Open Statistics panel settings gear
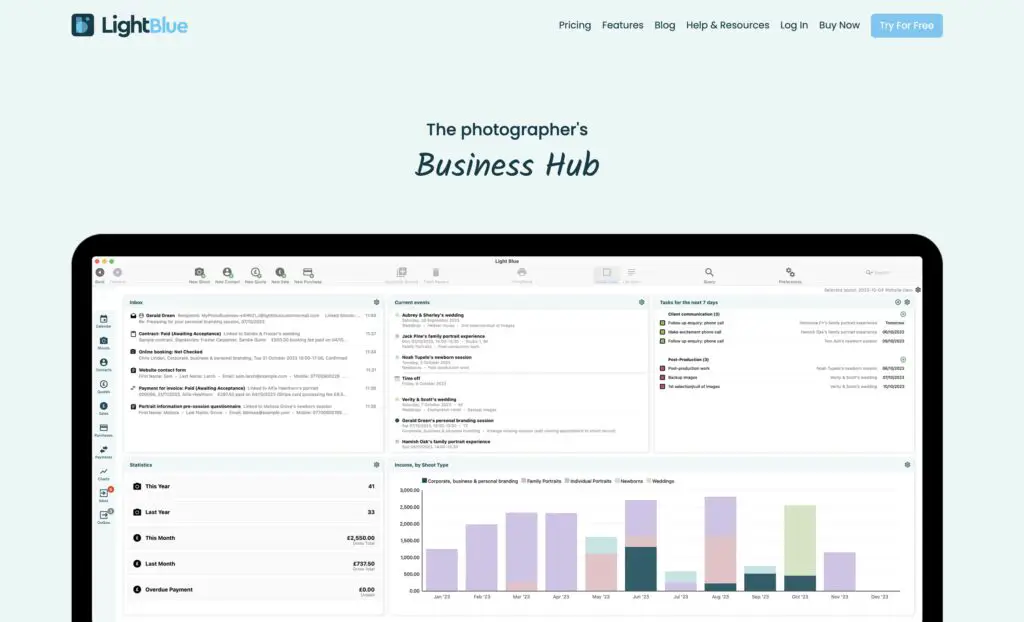 (x=376, y=465)
